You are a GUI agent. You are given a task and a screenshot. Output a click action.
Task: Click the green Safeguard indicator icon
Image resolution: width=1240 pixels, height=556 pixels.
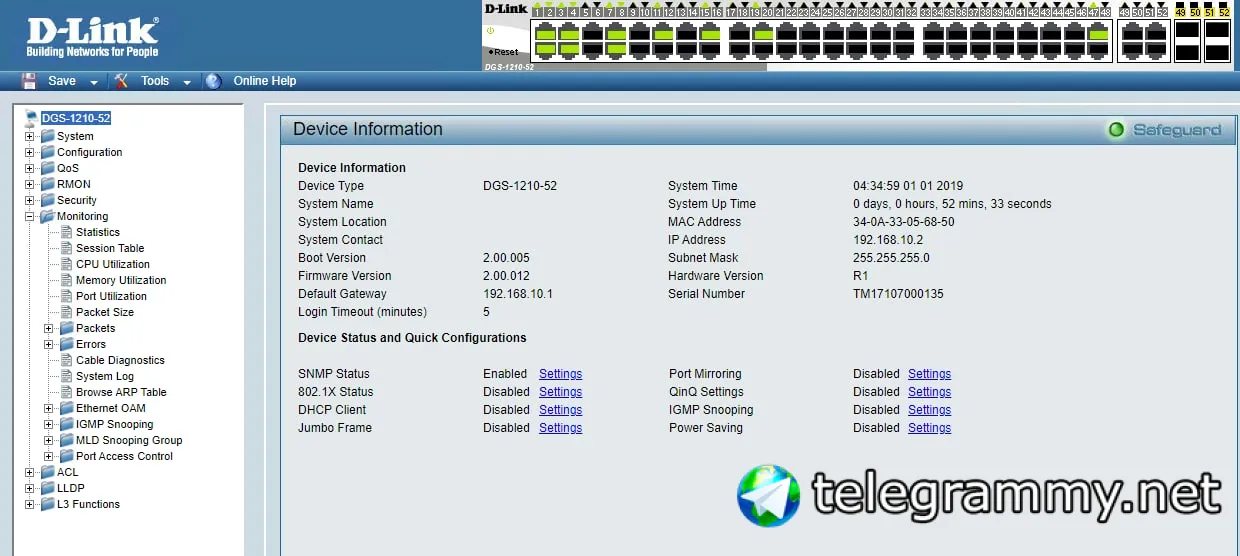[x=1116, y=130]
